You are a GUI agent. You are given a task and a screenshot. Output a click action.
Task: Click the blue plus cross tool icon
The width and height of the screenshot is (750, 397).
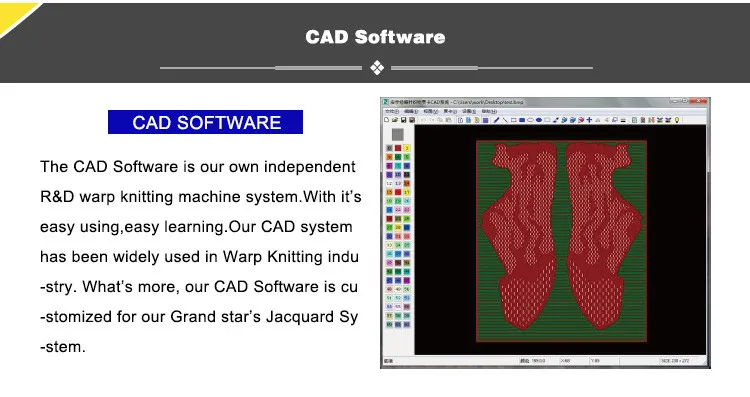tap(589, 120)
